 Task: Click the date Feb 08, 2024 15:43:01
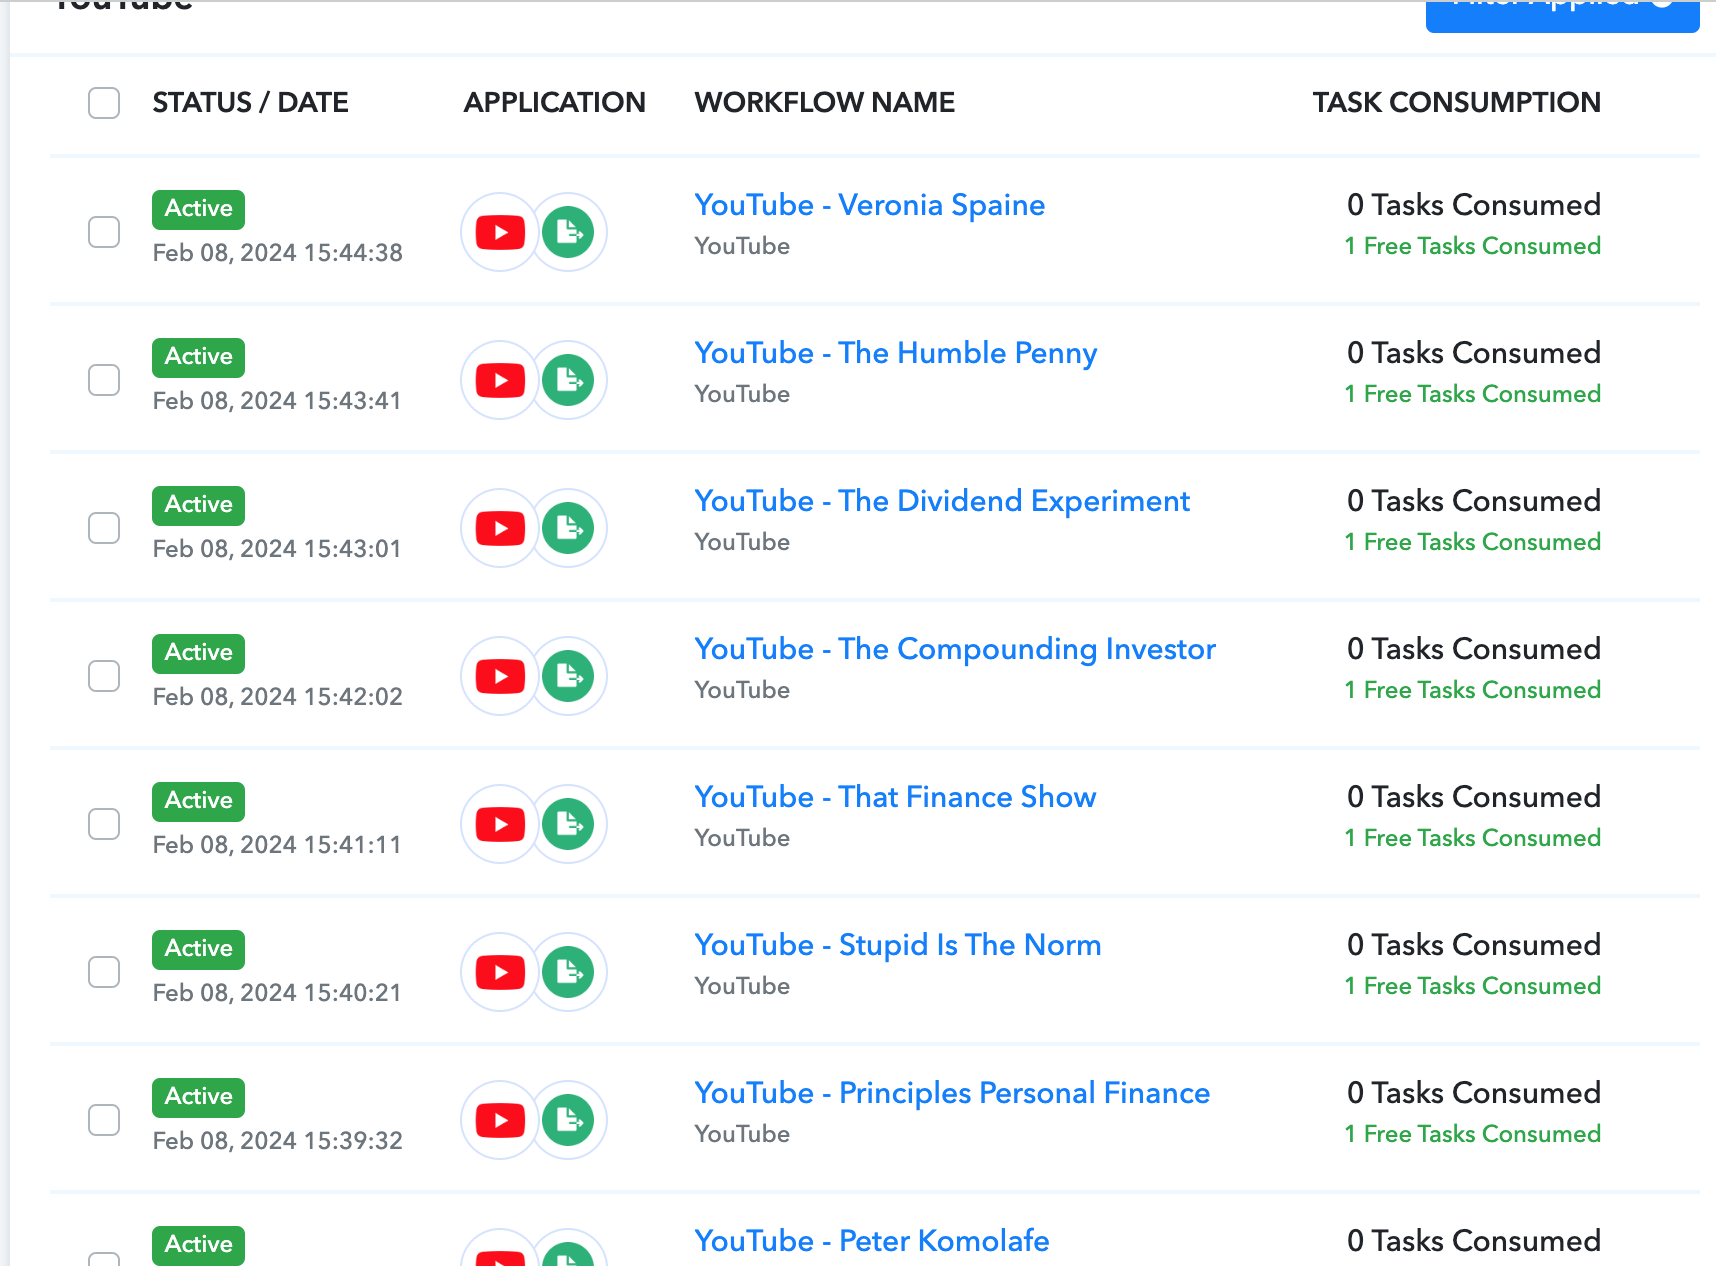point(277,549)
